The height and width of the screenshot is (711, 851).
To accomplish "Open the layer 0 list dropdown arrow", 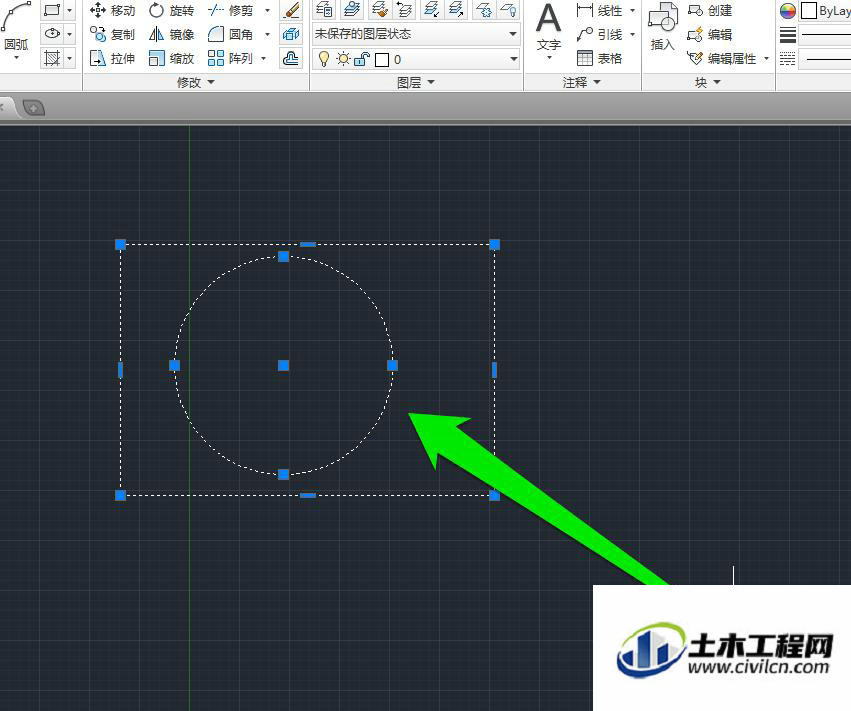I will pos(513,59).
